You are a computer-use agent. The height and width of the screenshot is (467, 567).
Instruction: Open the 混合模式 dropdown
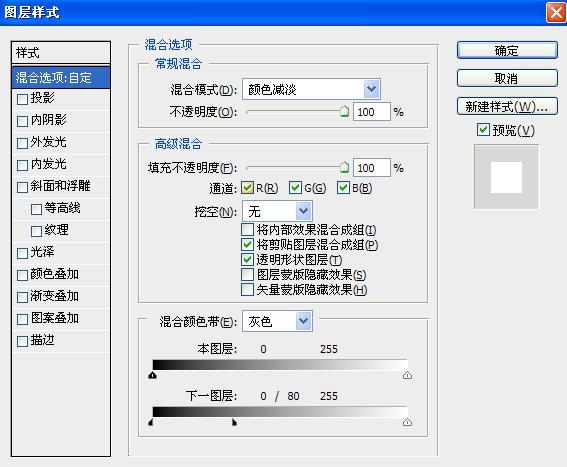pyautogui.click(x=311, y=89)
